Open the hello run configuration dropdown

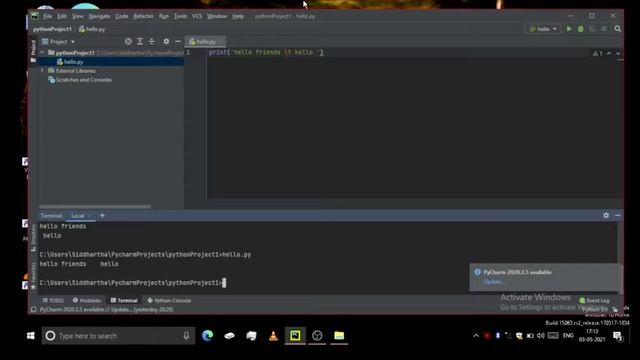tap(542, 29)
